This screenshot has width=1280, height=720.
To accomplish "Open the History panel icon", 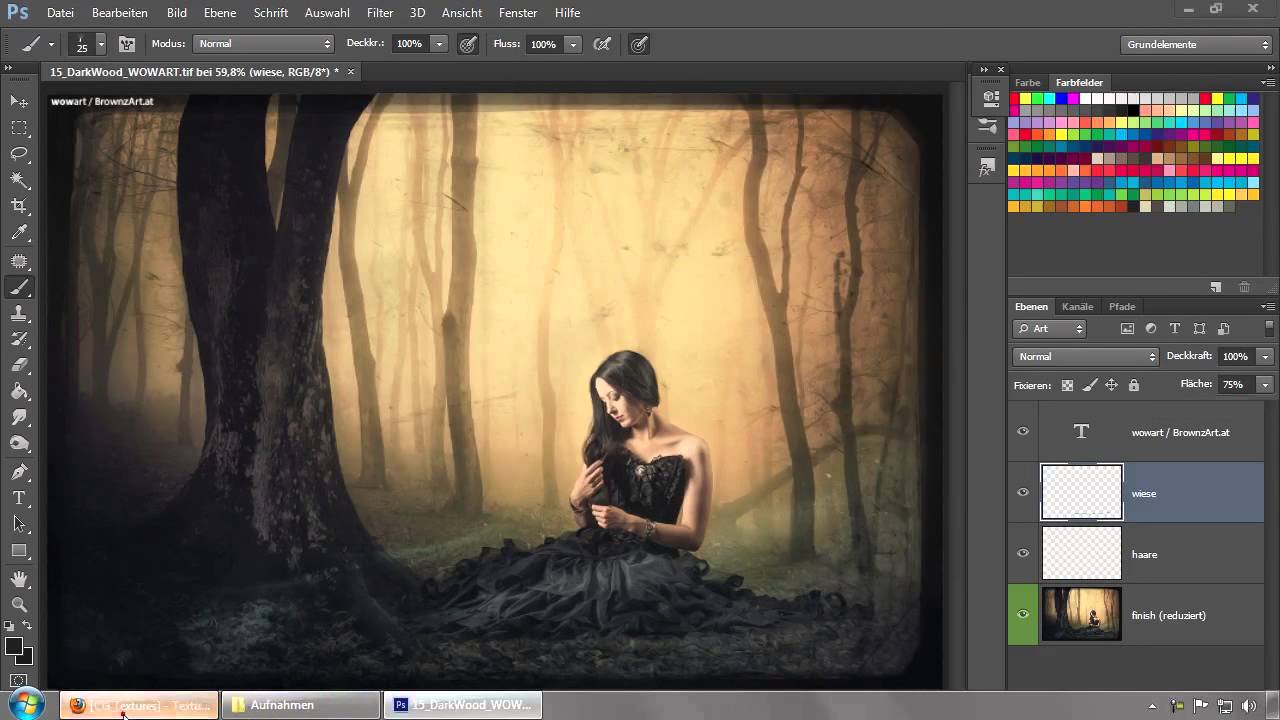I will click(x=990, y=97).
